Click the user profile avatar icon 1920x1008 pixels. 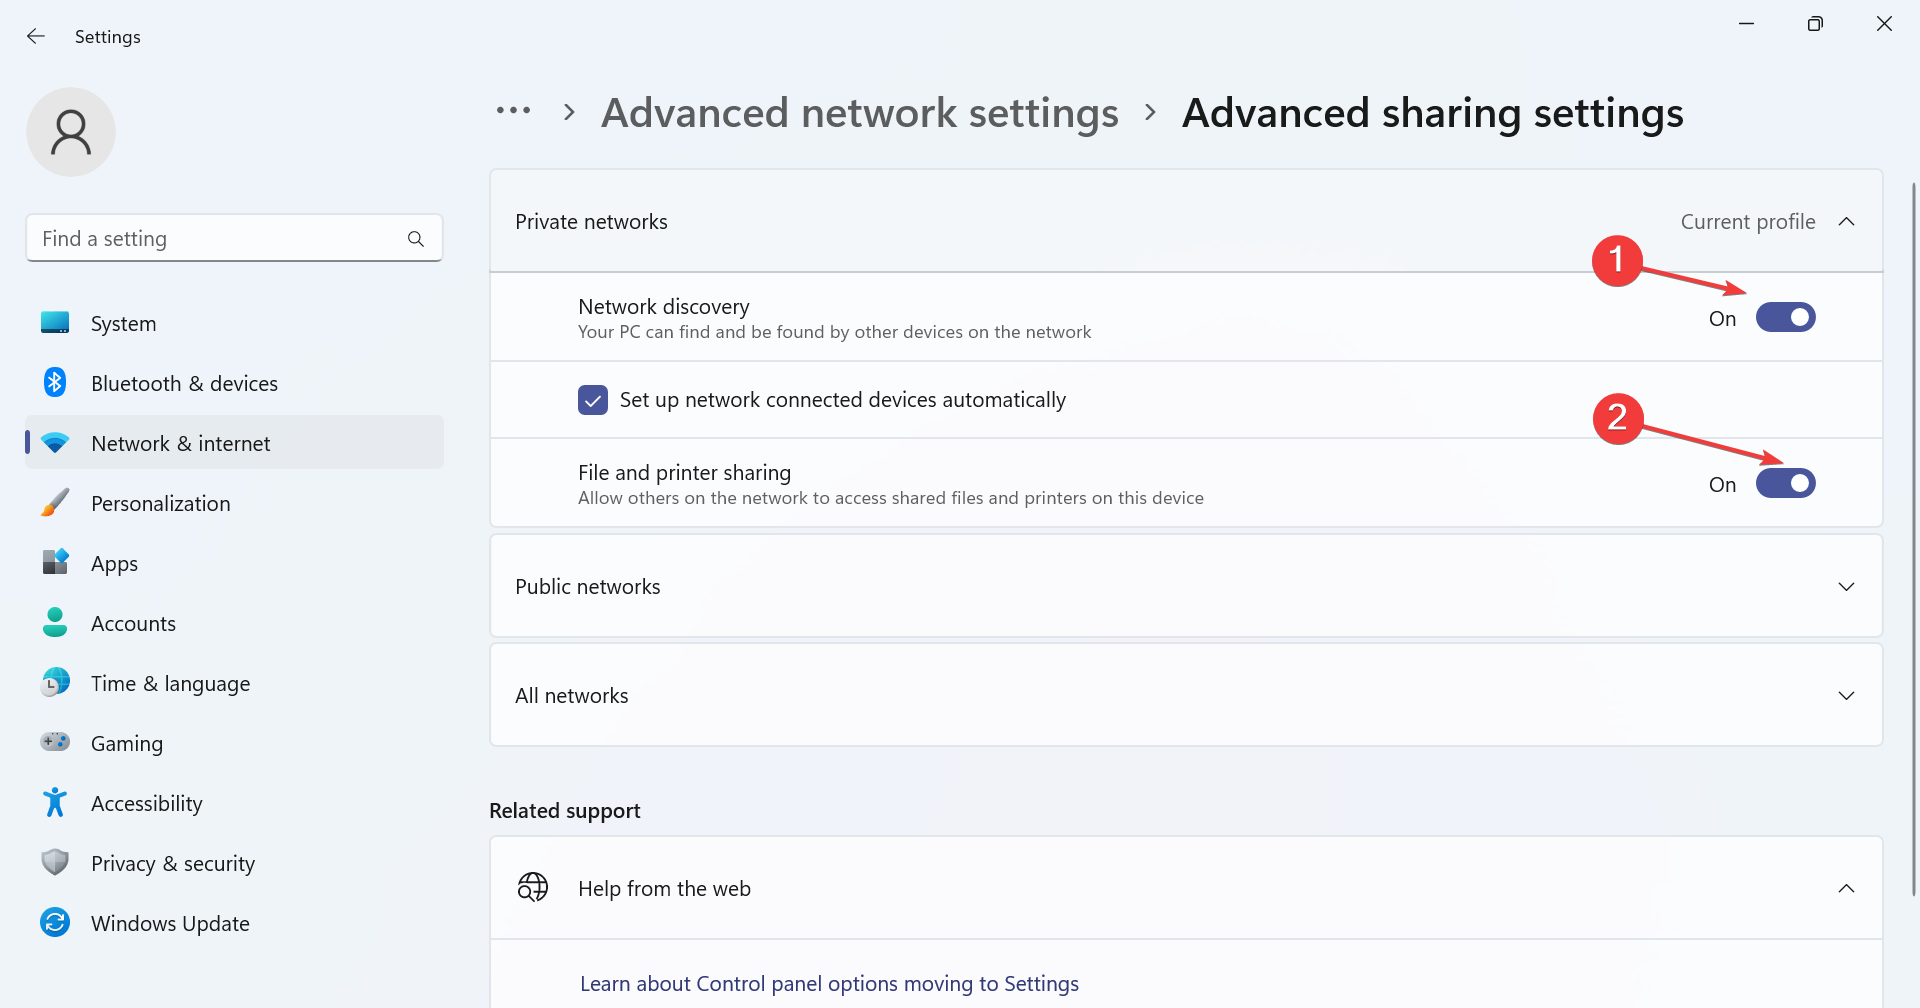point(71,132)
